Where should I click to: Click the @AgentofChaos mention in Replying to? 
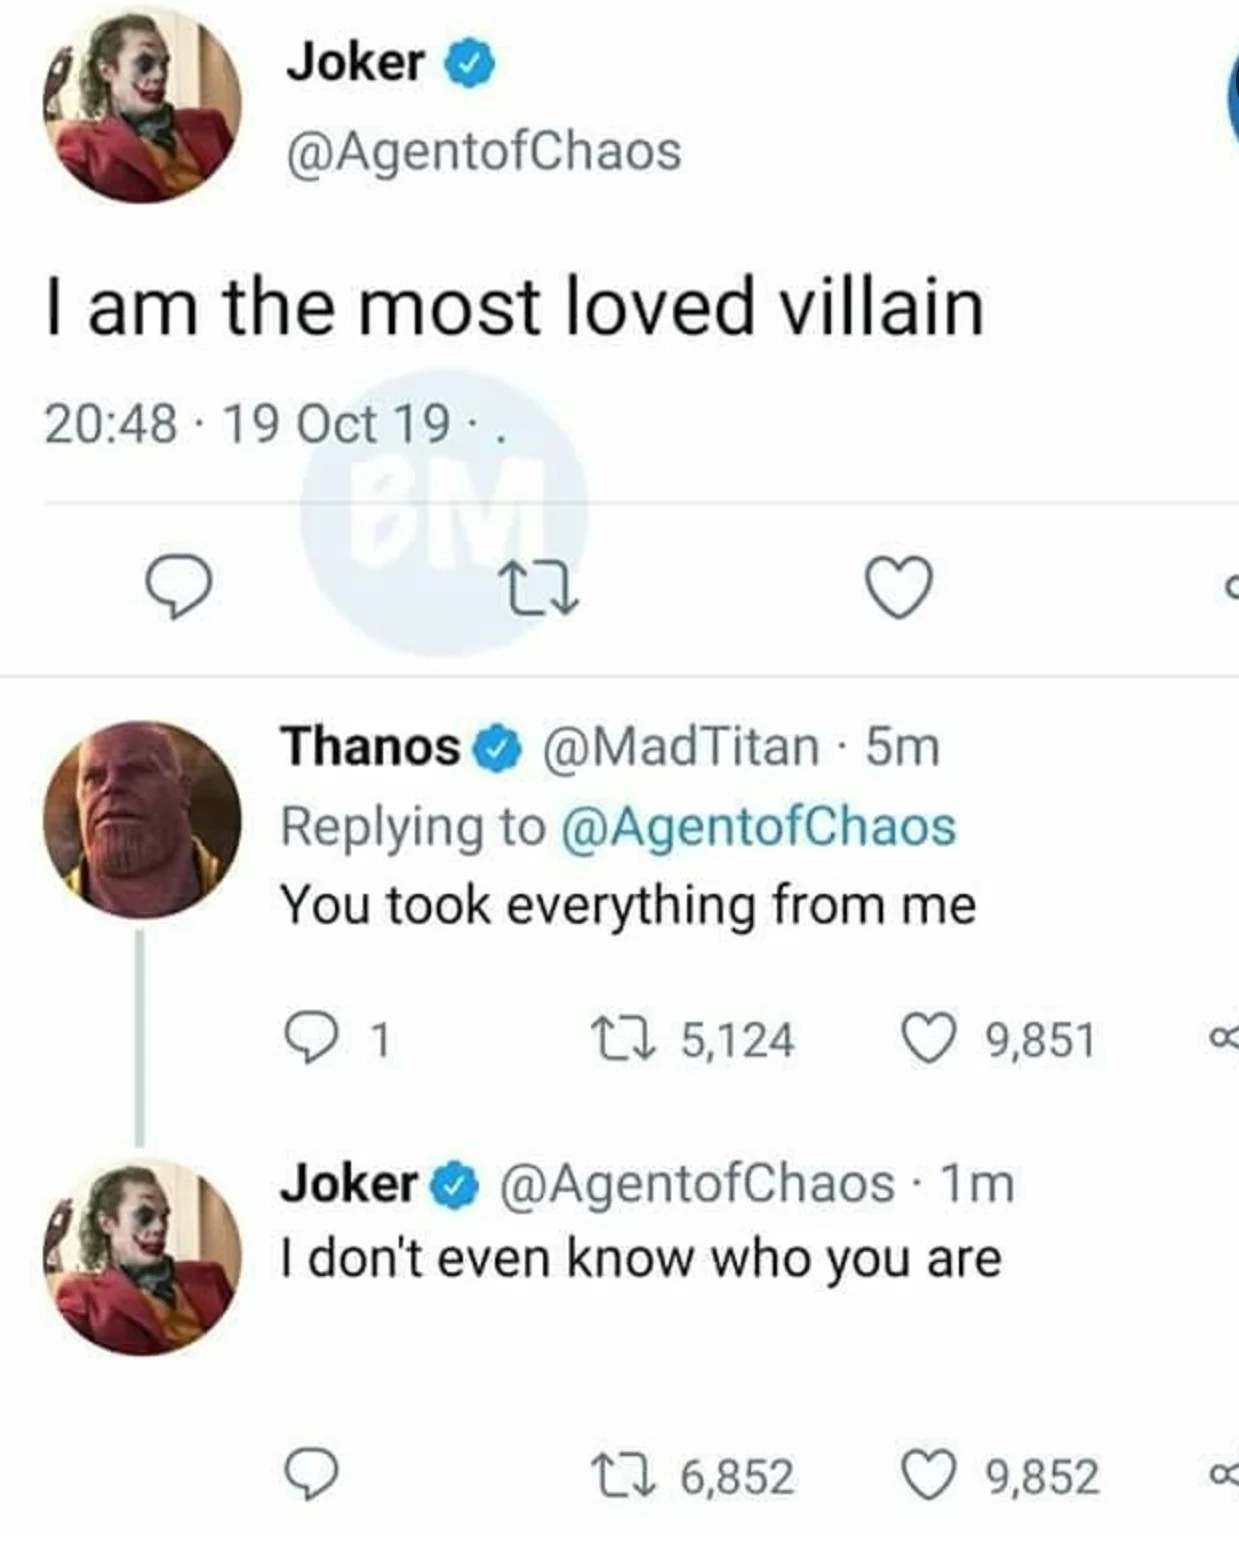click(x=759, y=827)
